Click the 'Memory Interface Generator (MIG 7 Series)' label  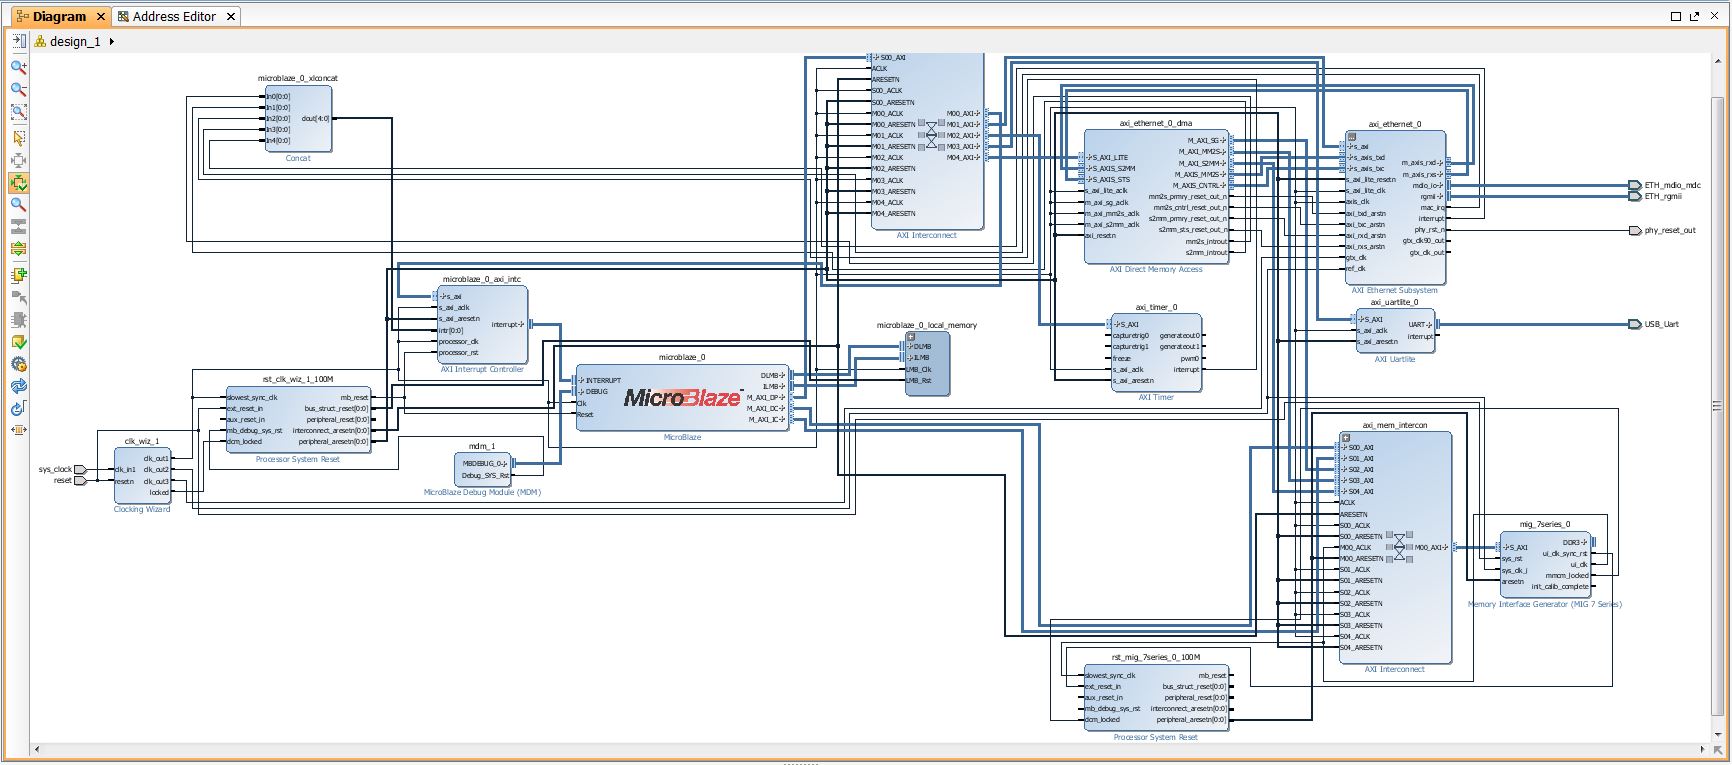tap(1545, 605)
